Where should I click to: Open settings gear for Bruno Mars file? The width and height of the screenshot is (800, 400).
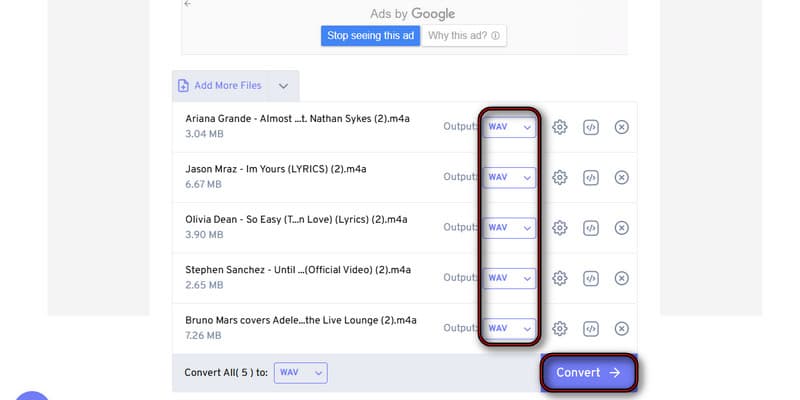click(560, 329)
